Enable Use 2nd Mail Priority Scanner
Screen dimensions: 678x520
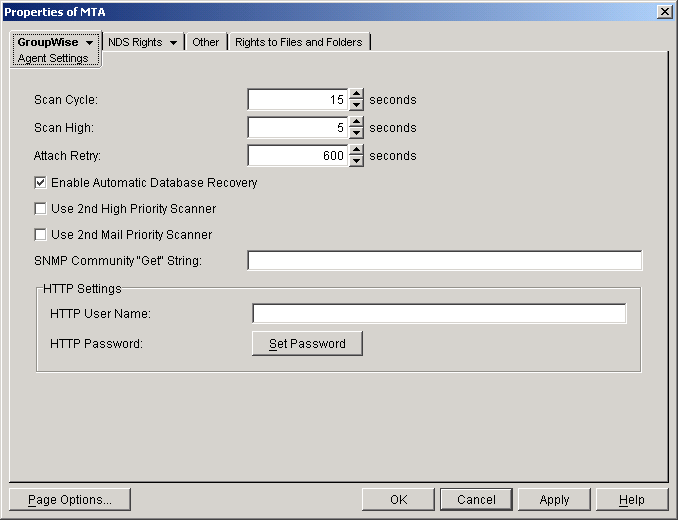click(x=40, y=235)
